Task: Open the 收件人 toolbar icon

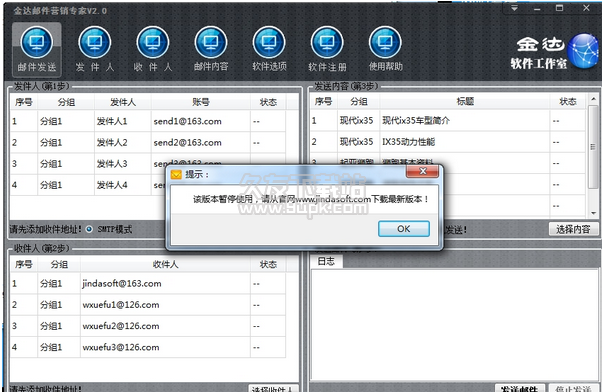Action: tap(153, 48)
